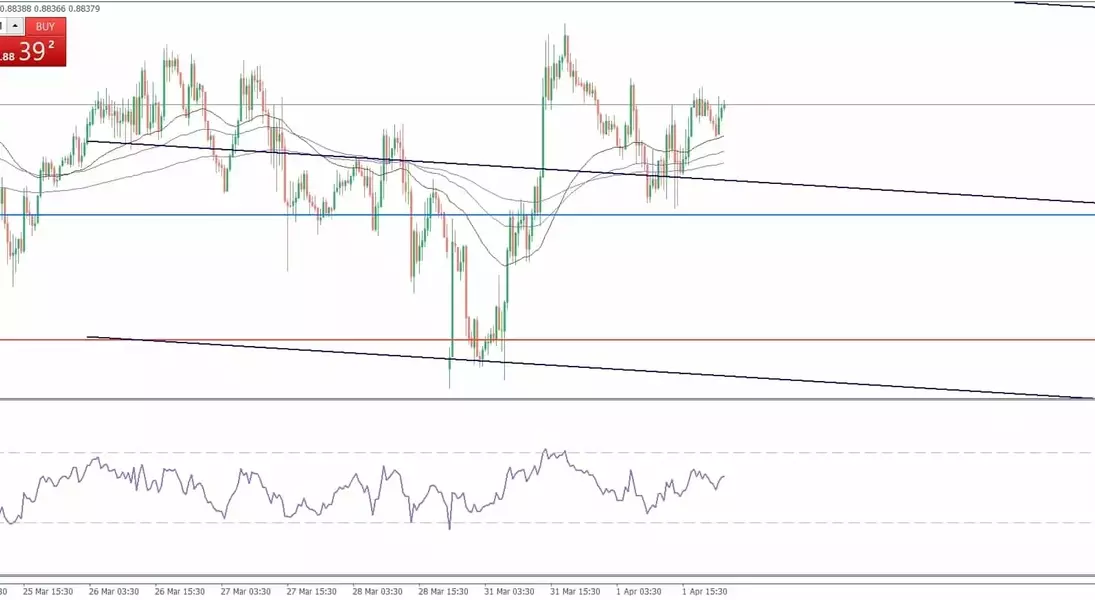The image size is (1095, 600).
Task: Click the close price value 0.88379
Action: pyautogui.click(x=84, y=9)
